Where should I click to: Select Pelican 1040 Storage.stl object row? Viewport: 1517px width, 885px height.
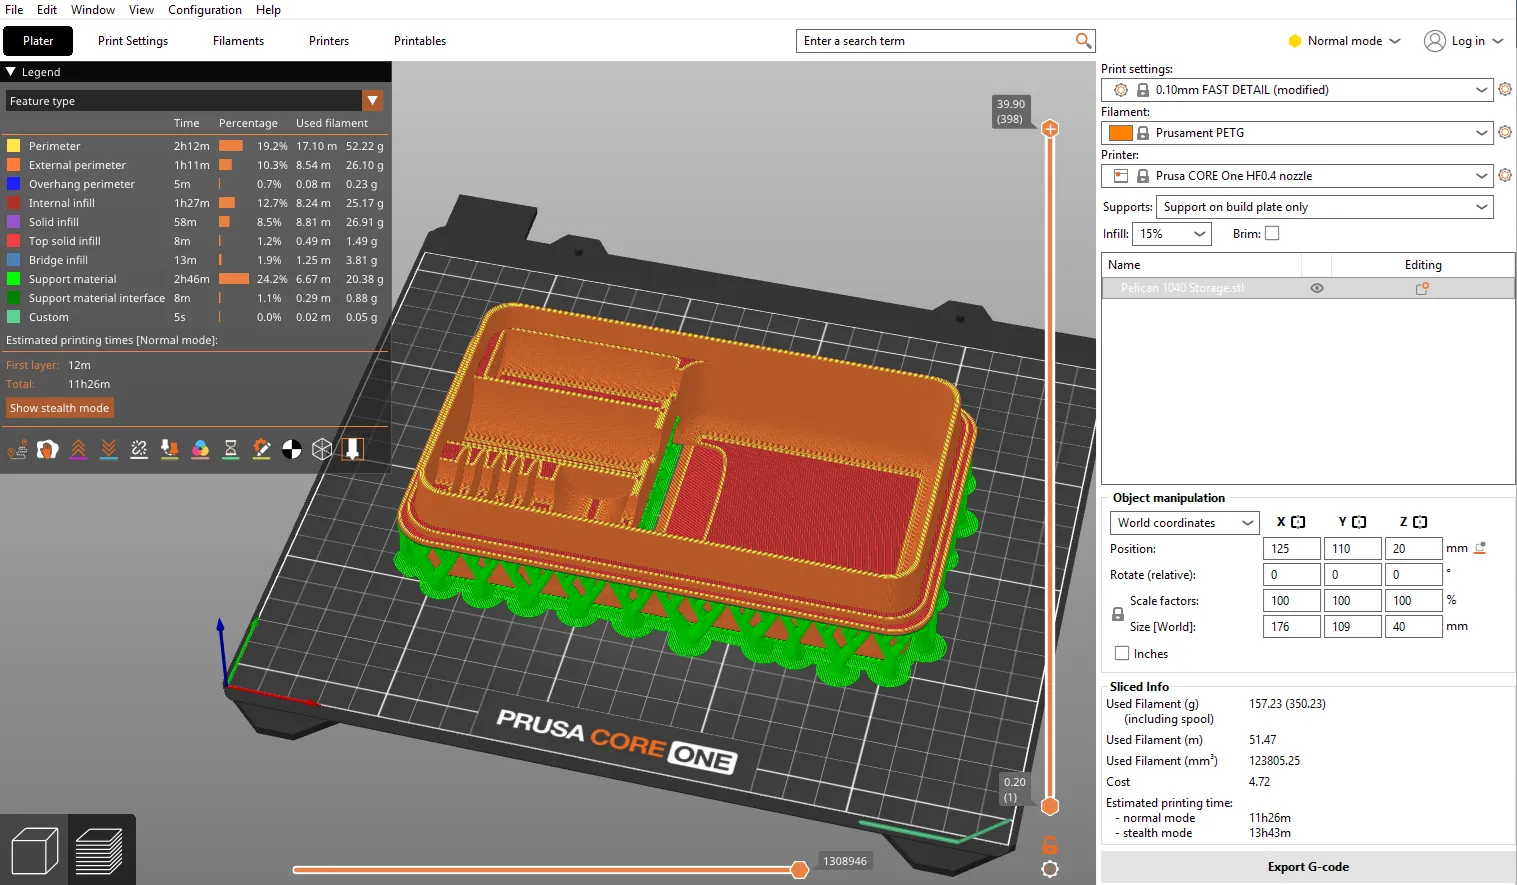(x=1308, y=288)
